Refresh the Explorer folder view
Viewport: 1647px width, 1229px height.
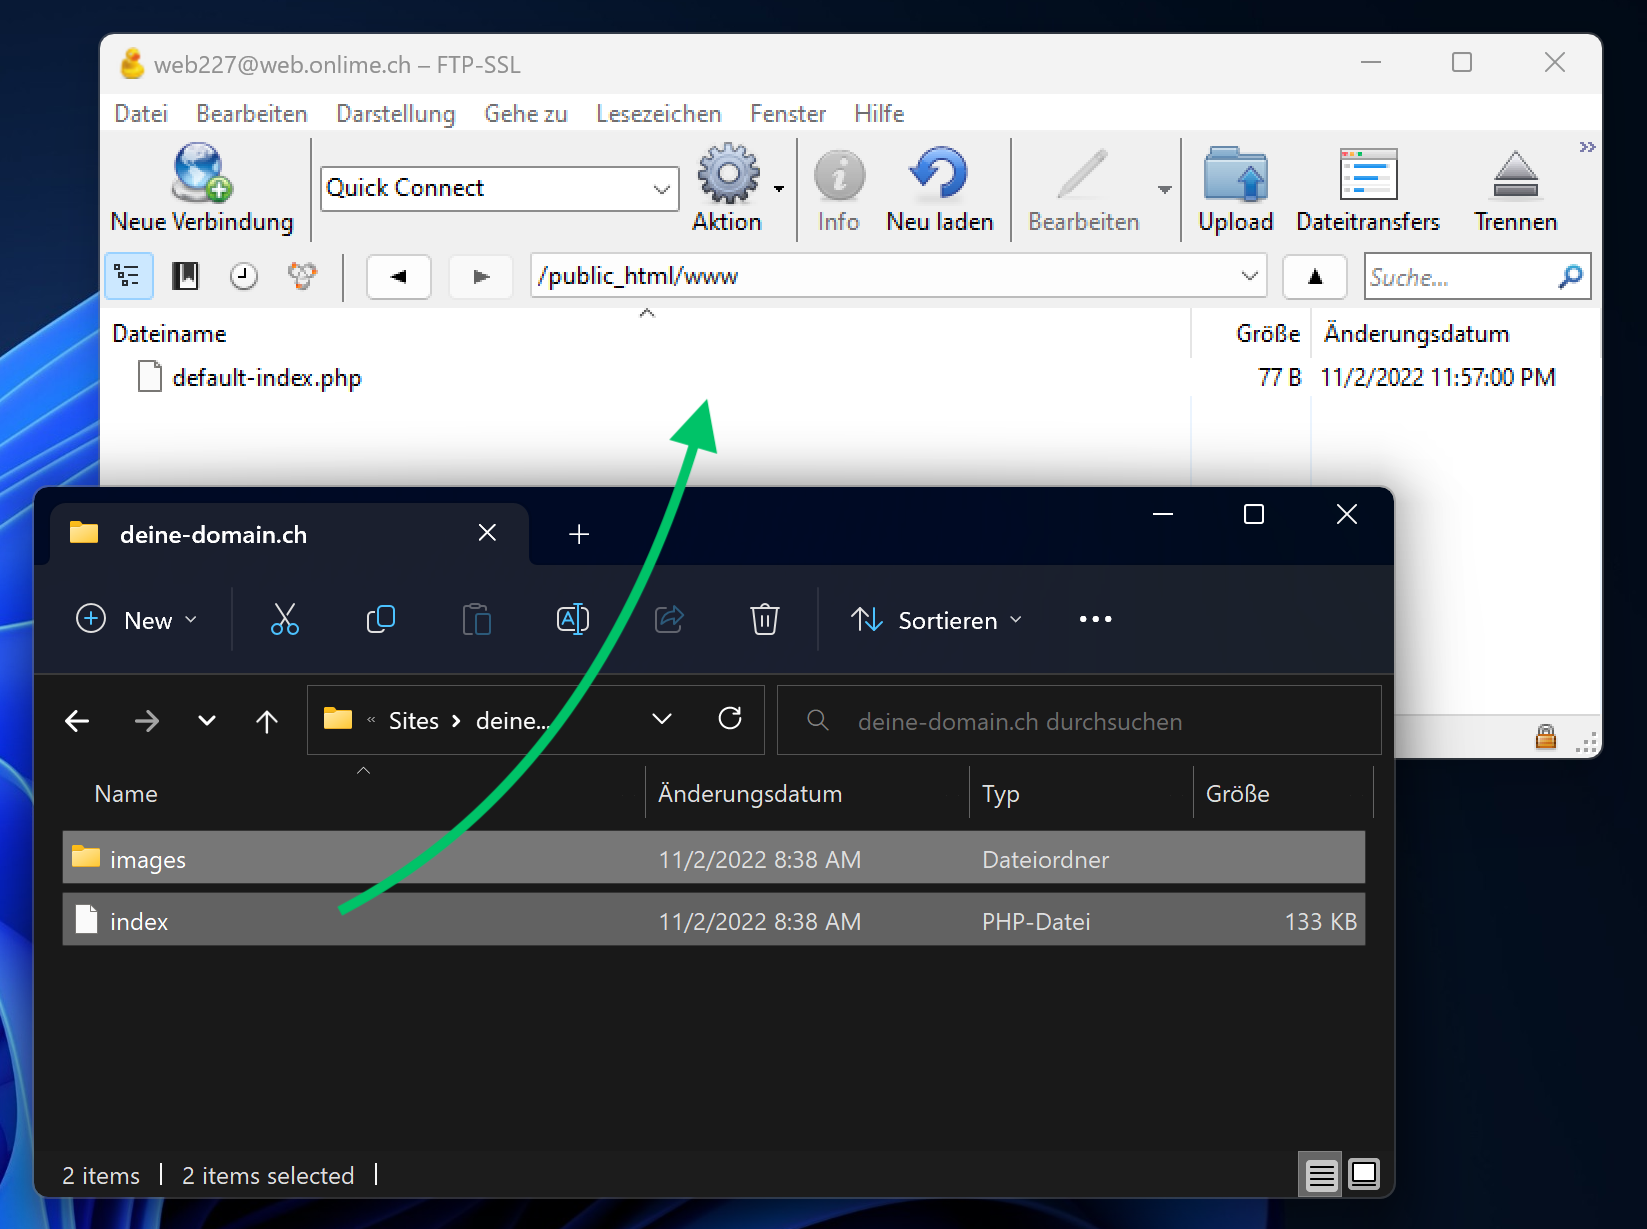(x=730, y=718)
